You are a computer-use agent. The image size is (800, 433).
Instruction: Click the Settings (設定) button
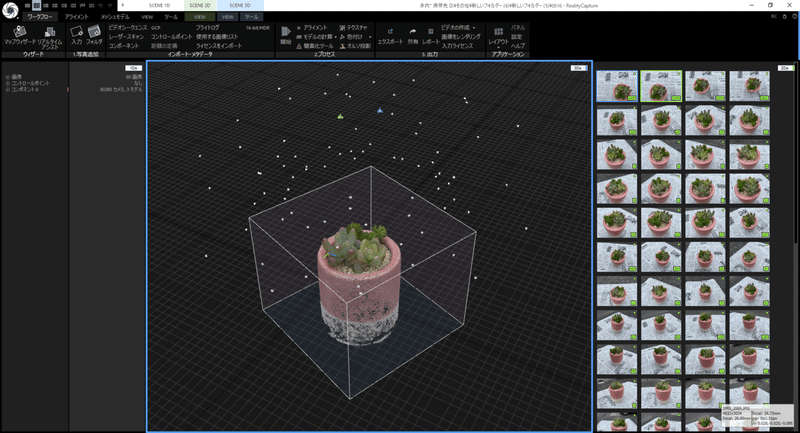pos(517,37)
